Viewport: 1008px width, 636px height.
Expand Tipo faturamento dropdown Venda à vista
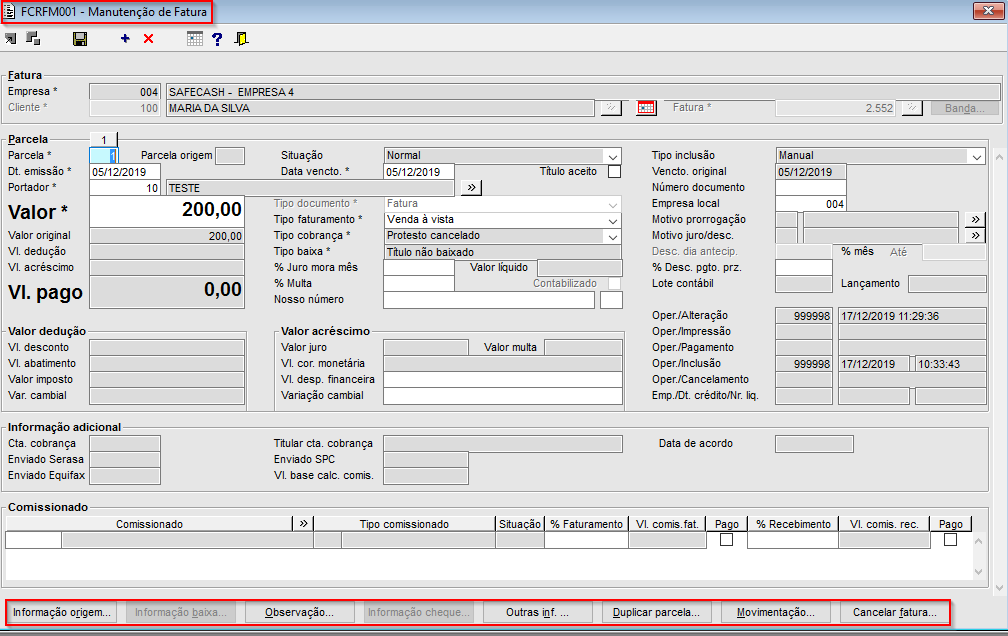[x=613, y=220]
